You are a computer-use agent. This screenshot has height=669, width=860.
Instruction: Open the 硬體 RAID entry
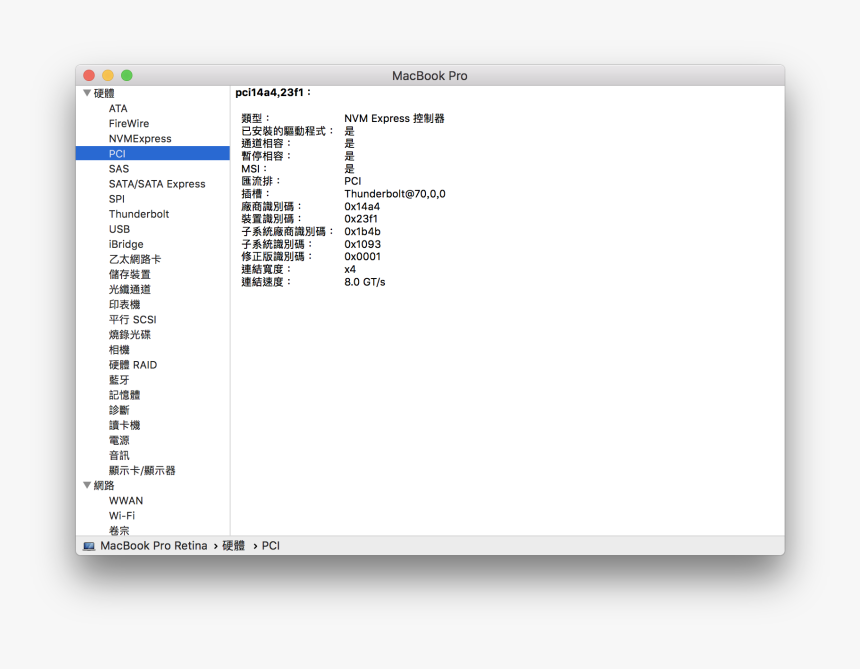133,365
